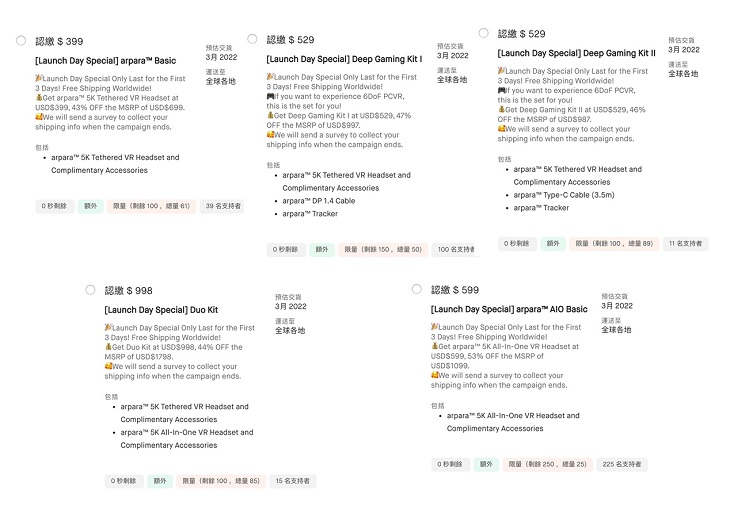
Task: Click the limited tag showing 總量 25
Action: pos(545,464)
